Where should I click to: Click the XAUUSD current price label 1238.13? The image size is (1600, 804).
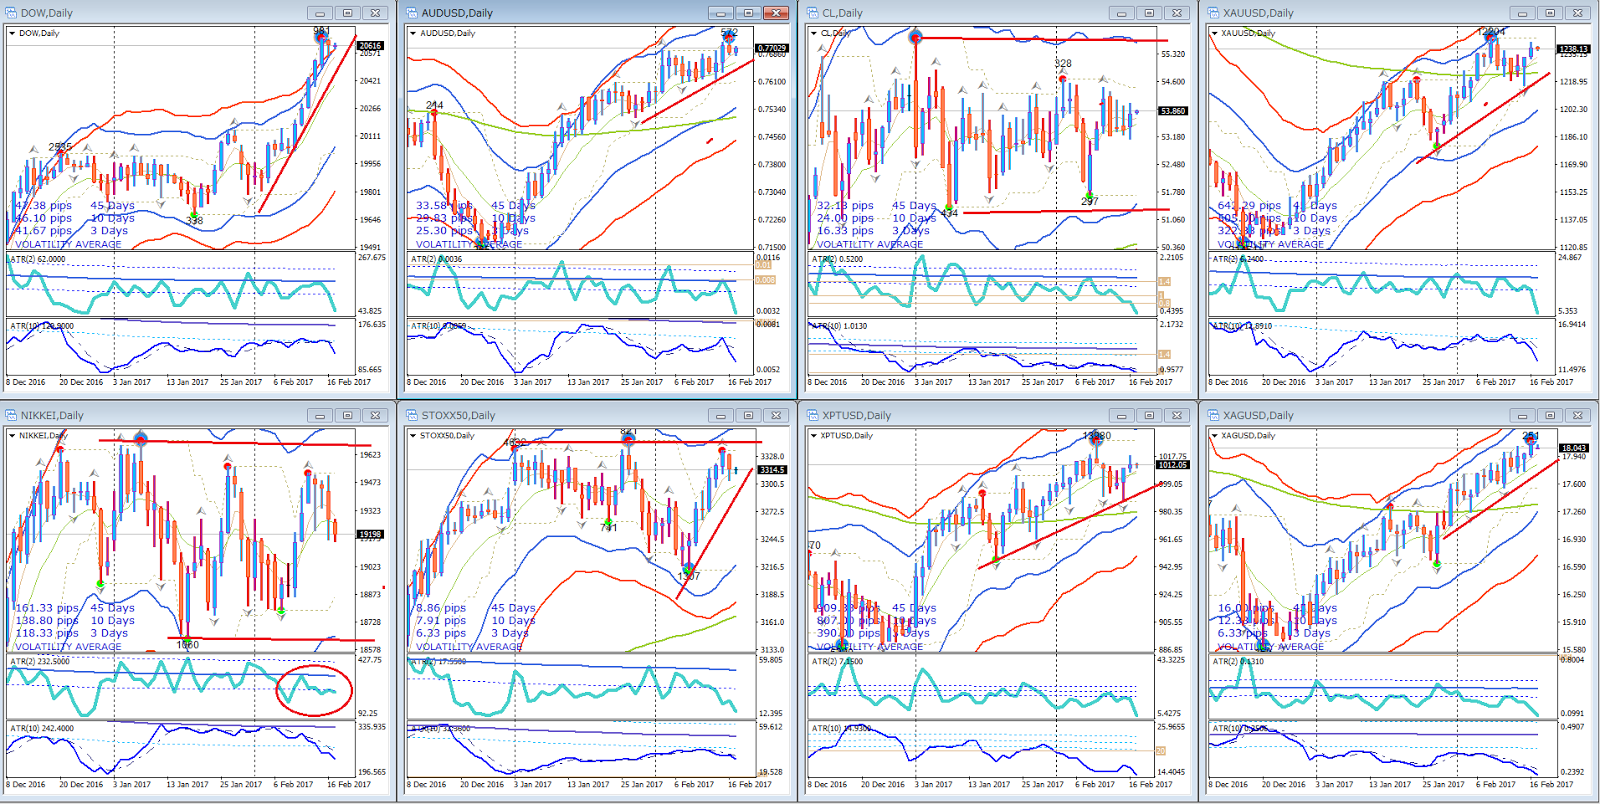pyautogui.click(x=1574, y=48)
